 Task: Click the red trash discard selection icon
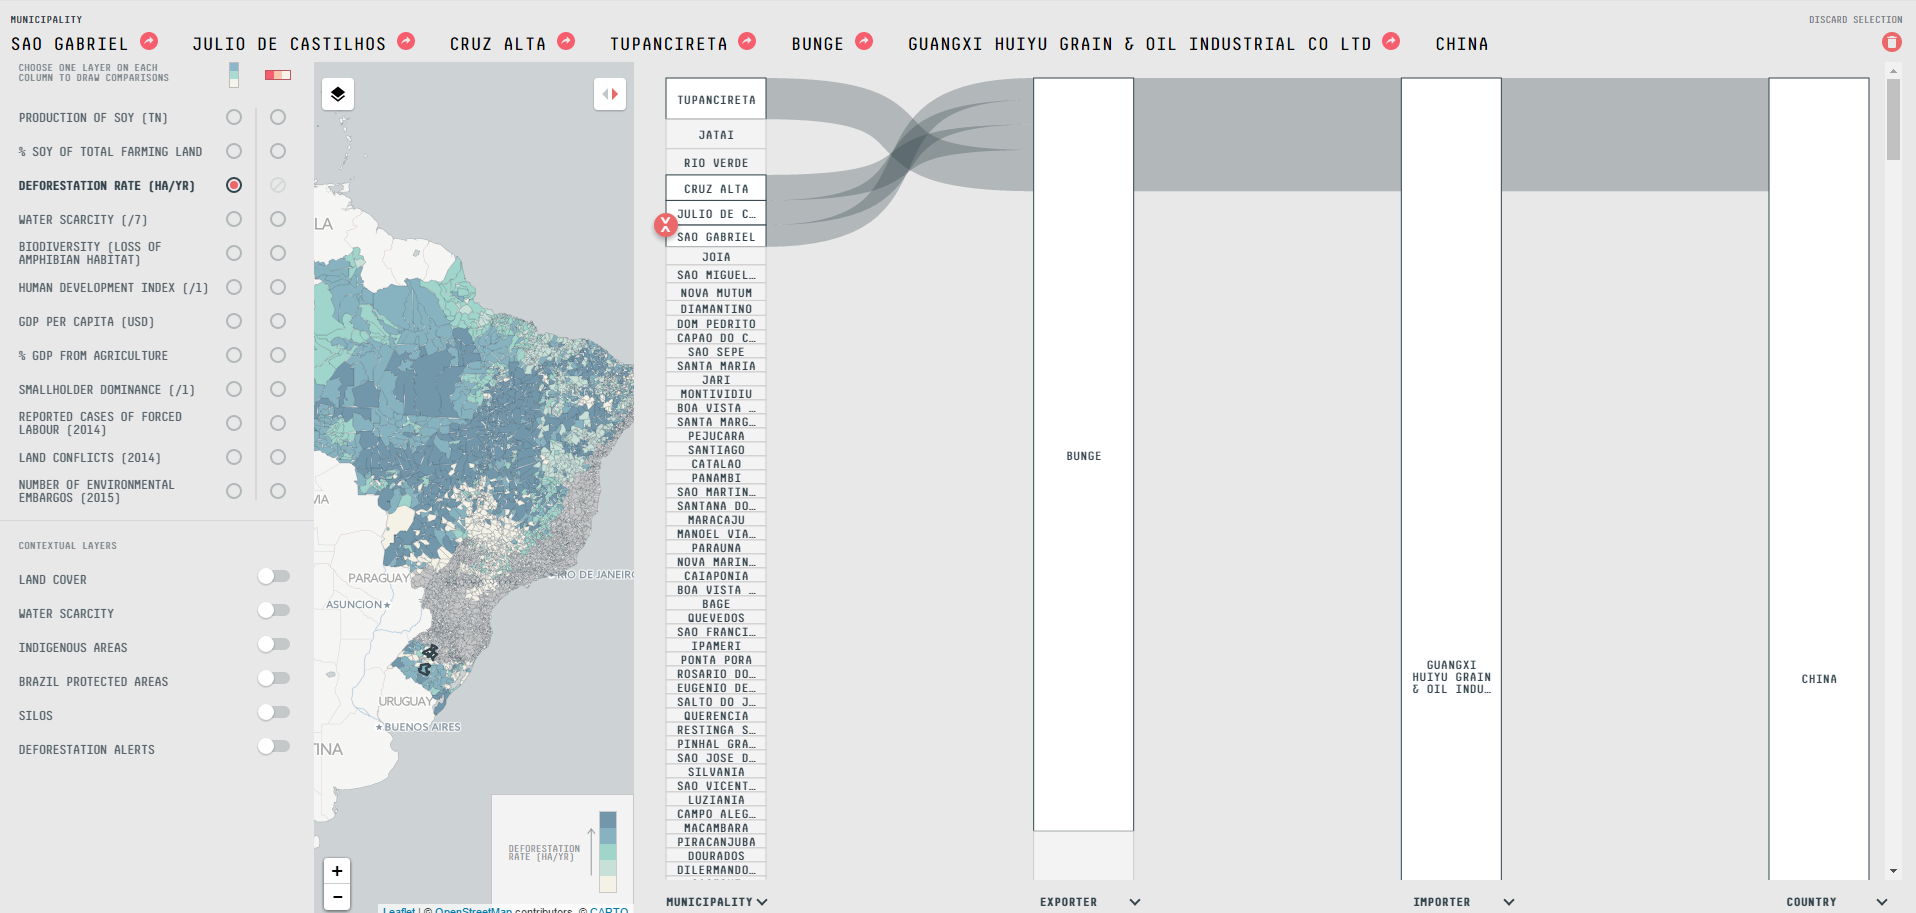click(1891, 42)
